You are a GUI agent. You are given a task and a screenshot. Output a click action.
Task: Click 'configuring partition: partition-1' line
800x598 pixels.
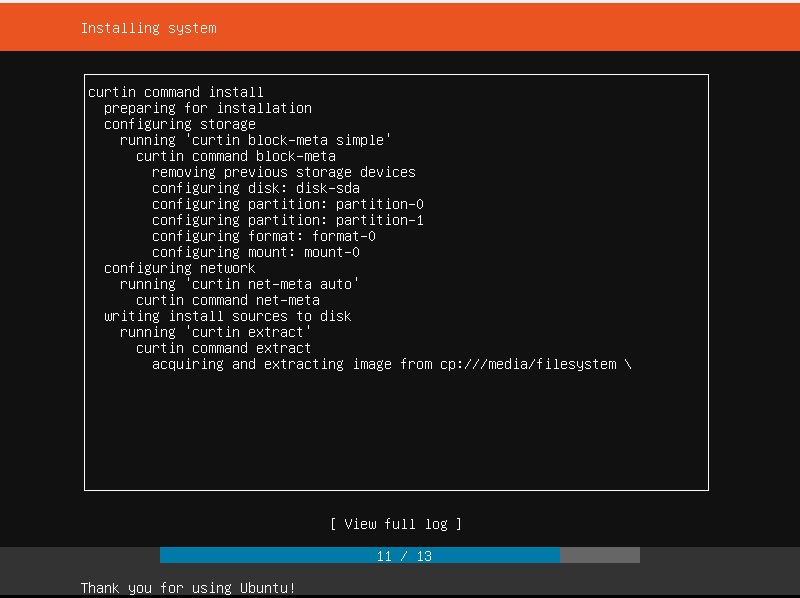tap(288, 220)
